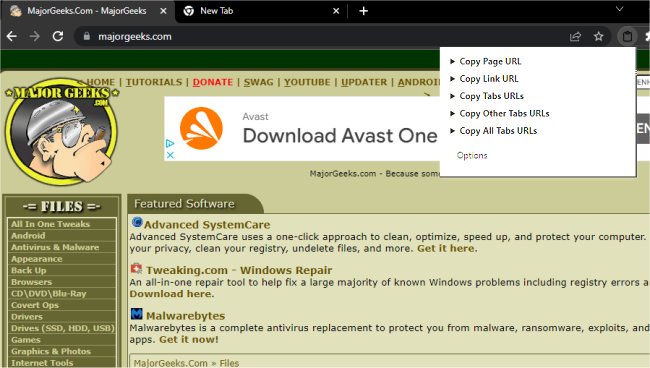Open the UPDATER nav link
This screenshot has width=650, height=368.
coord(364,82)
